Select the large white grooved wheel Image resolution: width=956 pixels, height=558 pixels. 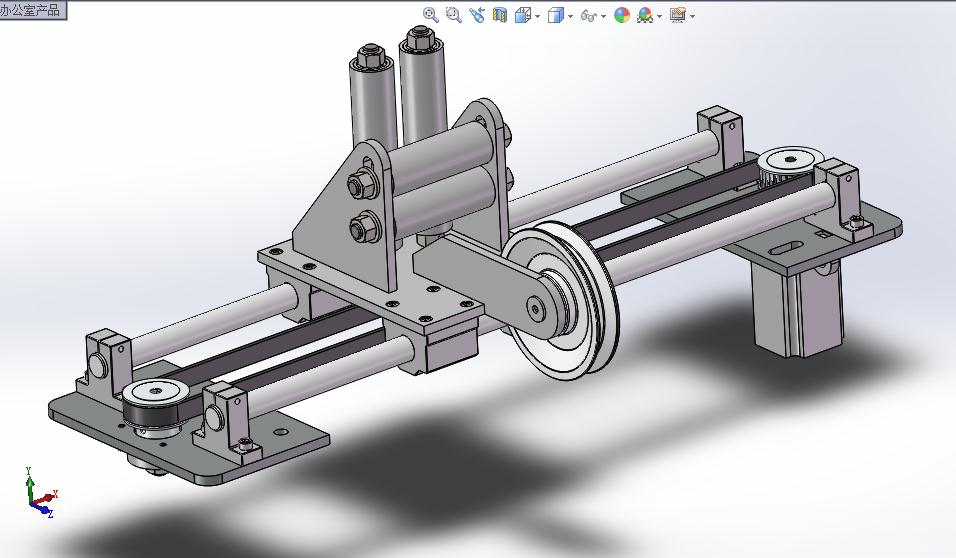point(561,301)
